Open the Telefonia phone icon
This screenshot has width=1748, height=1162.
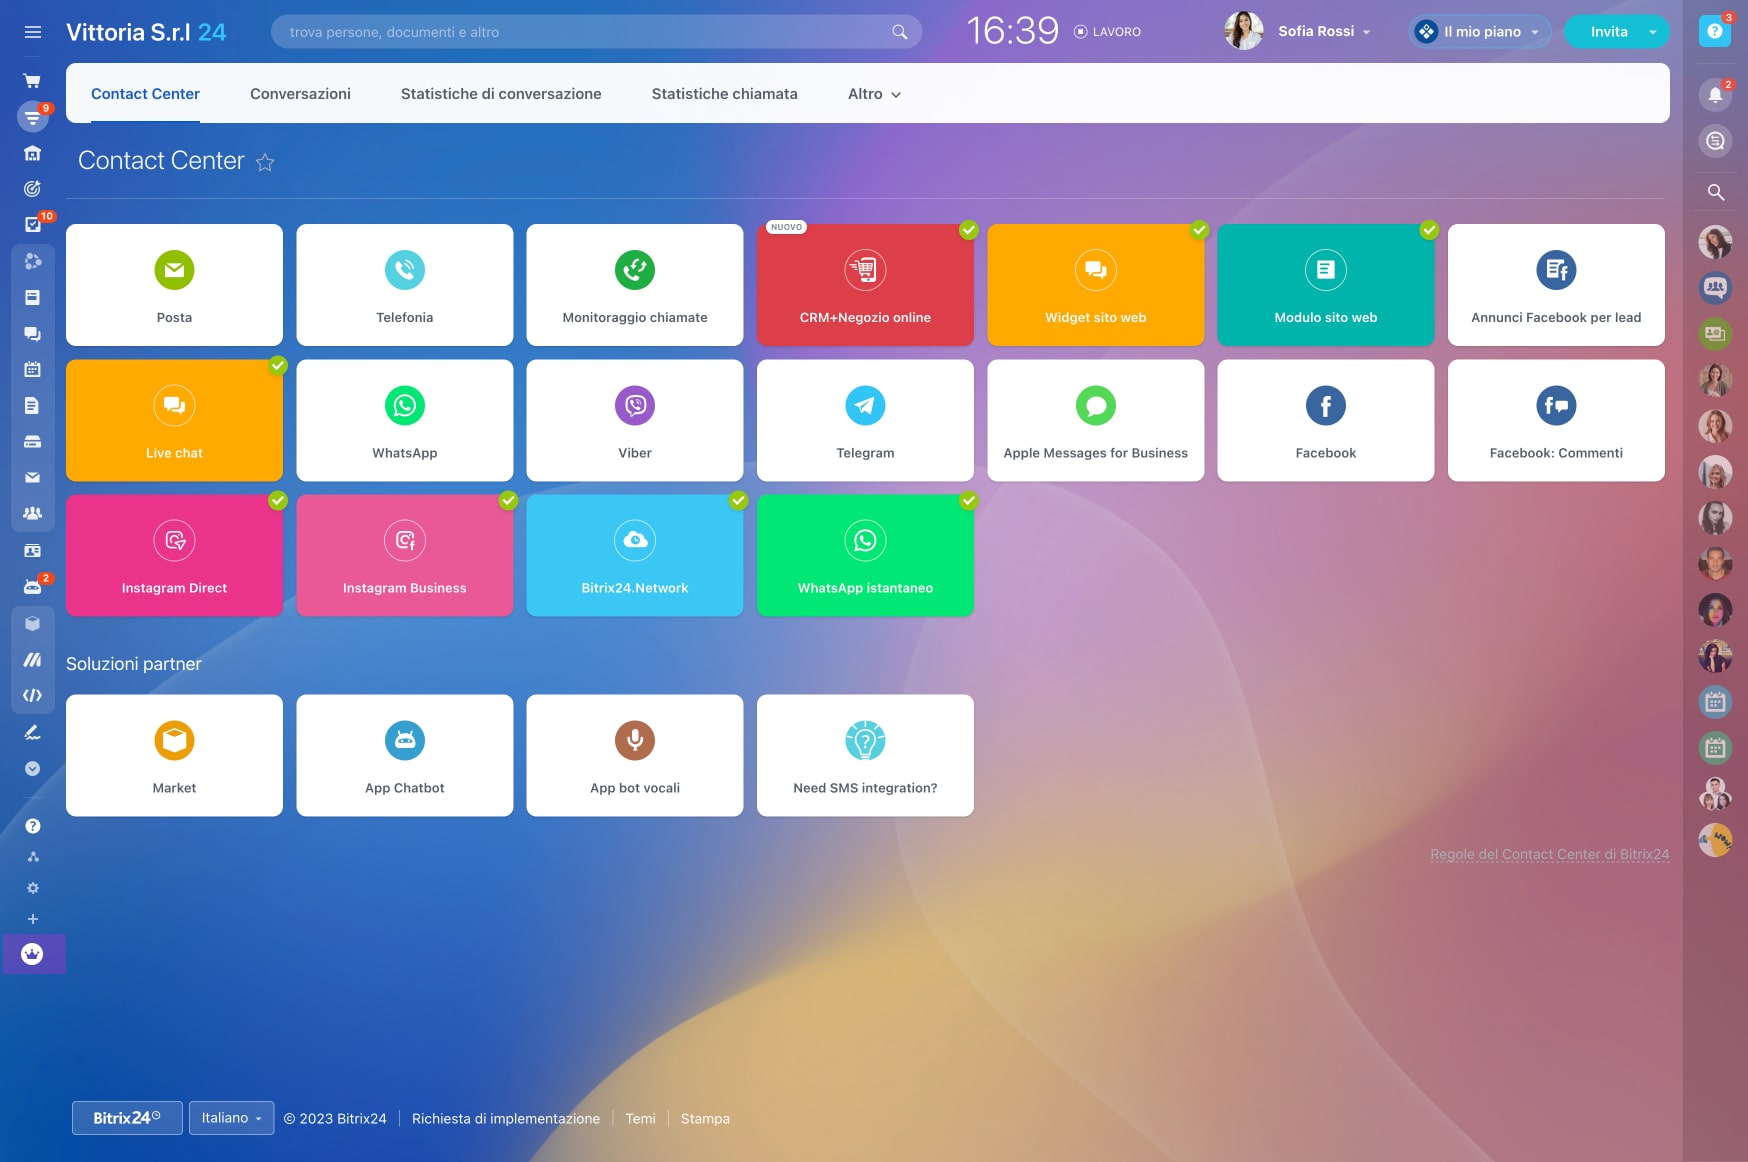(405, 270)
